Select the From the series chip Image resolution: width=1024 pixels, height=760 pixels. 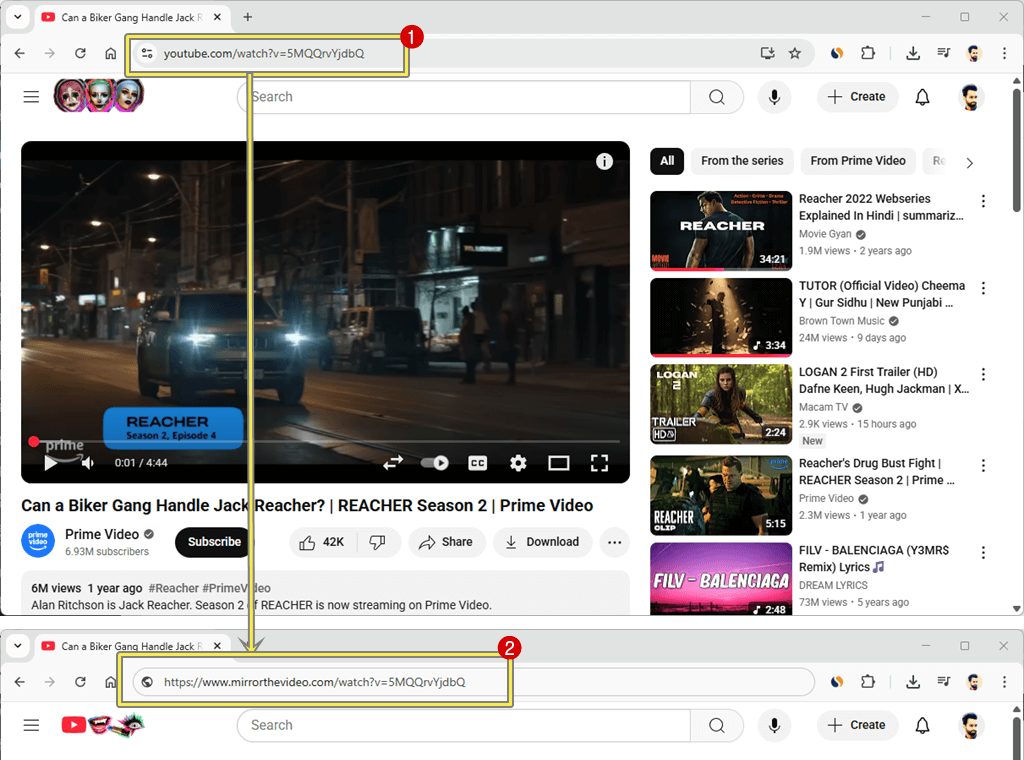tap(742, 161)
